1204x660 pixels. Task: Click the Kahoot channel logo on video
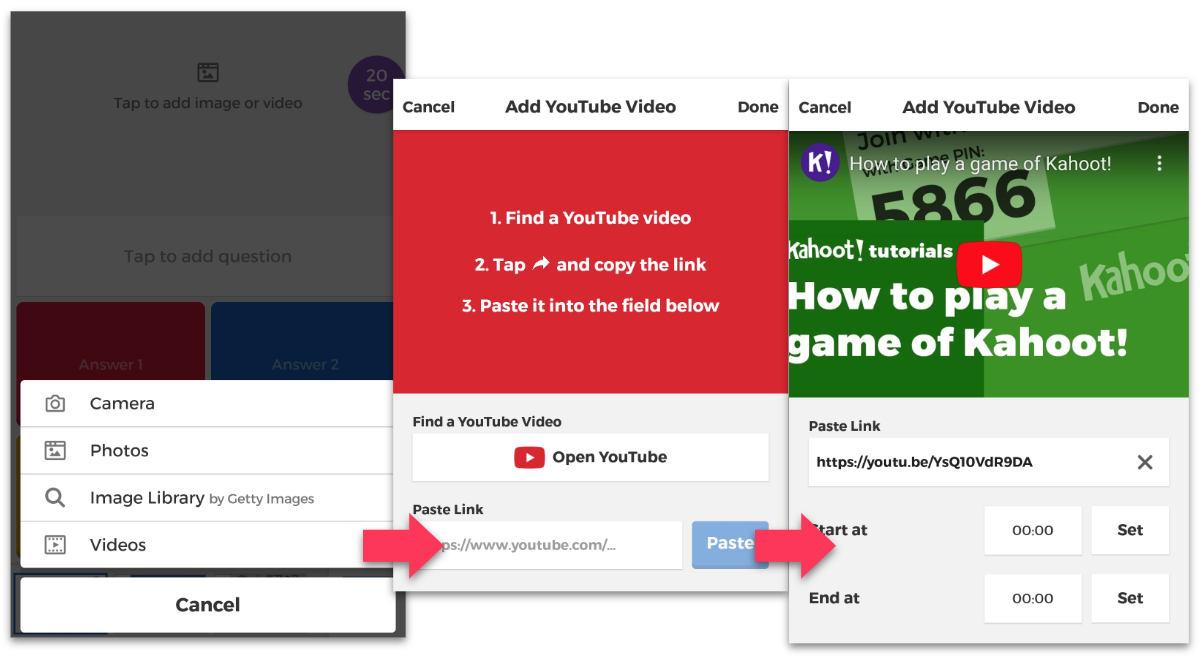(820, 163)
